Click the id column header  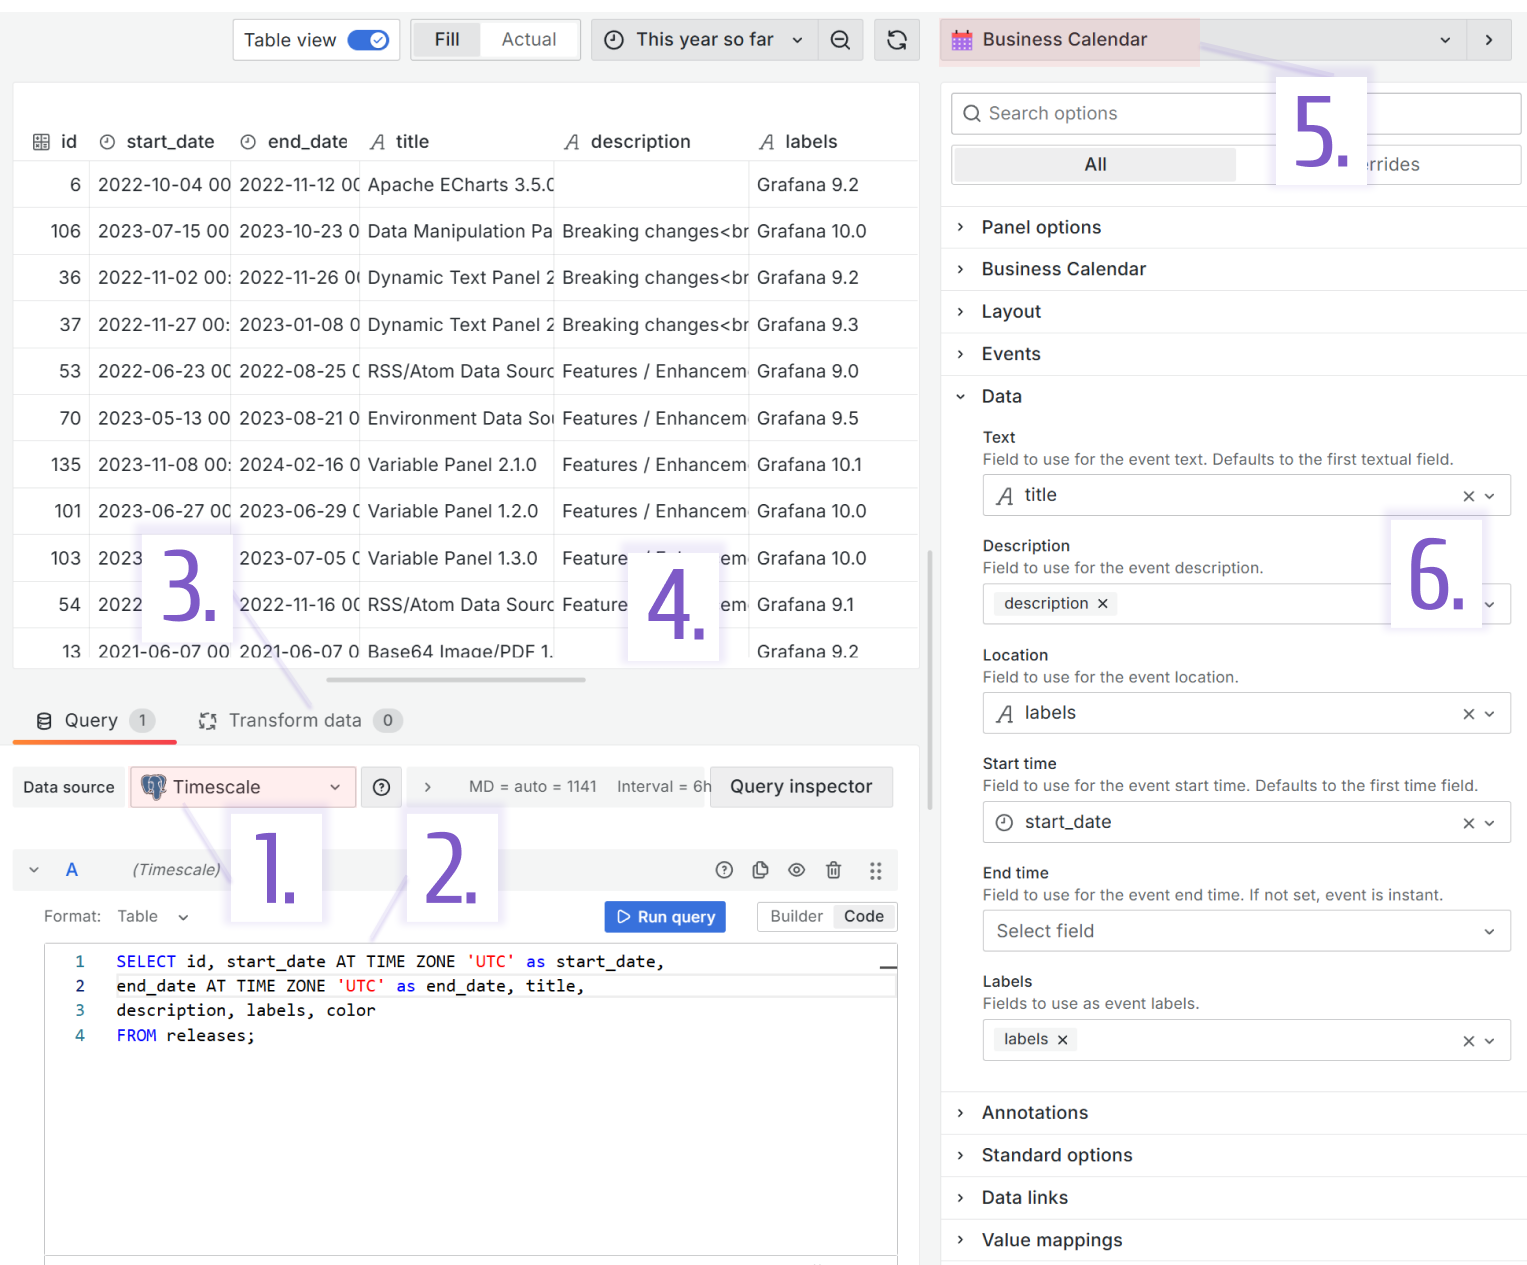(x=55, y=142)
